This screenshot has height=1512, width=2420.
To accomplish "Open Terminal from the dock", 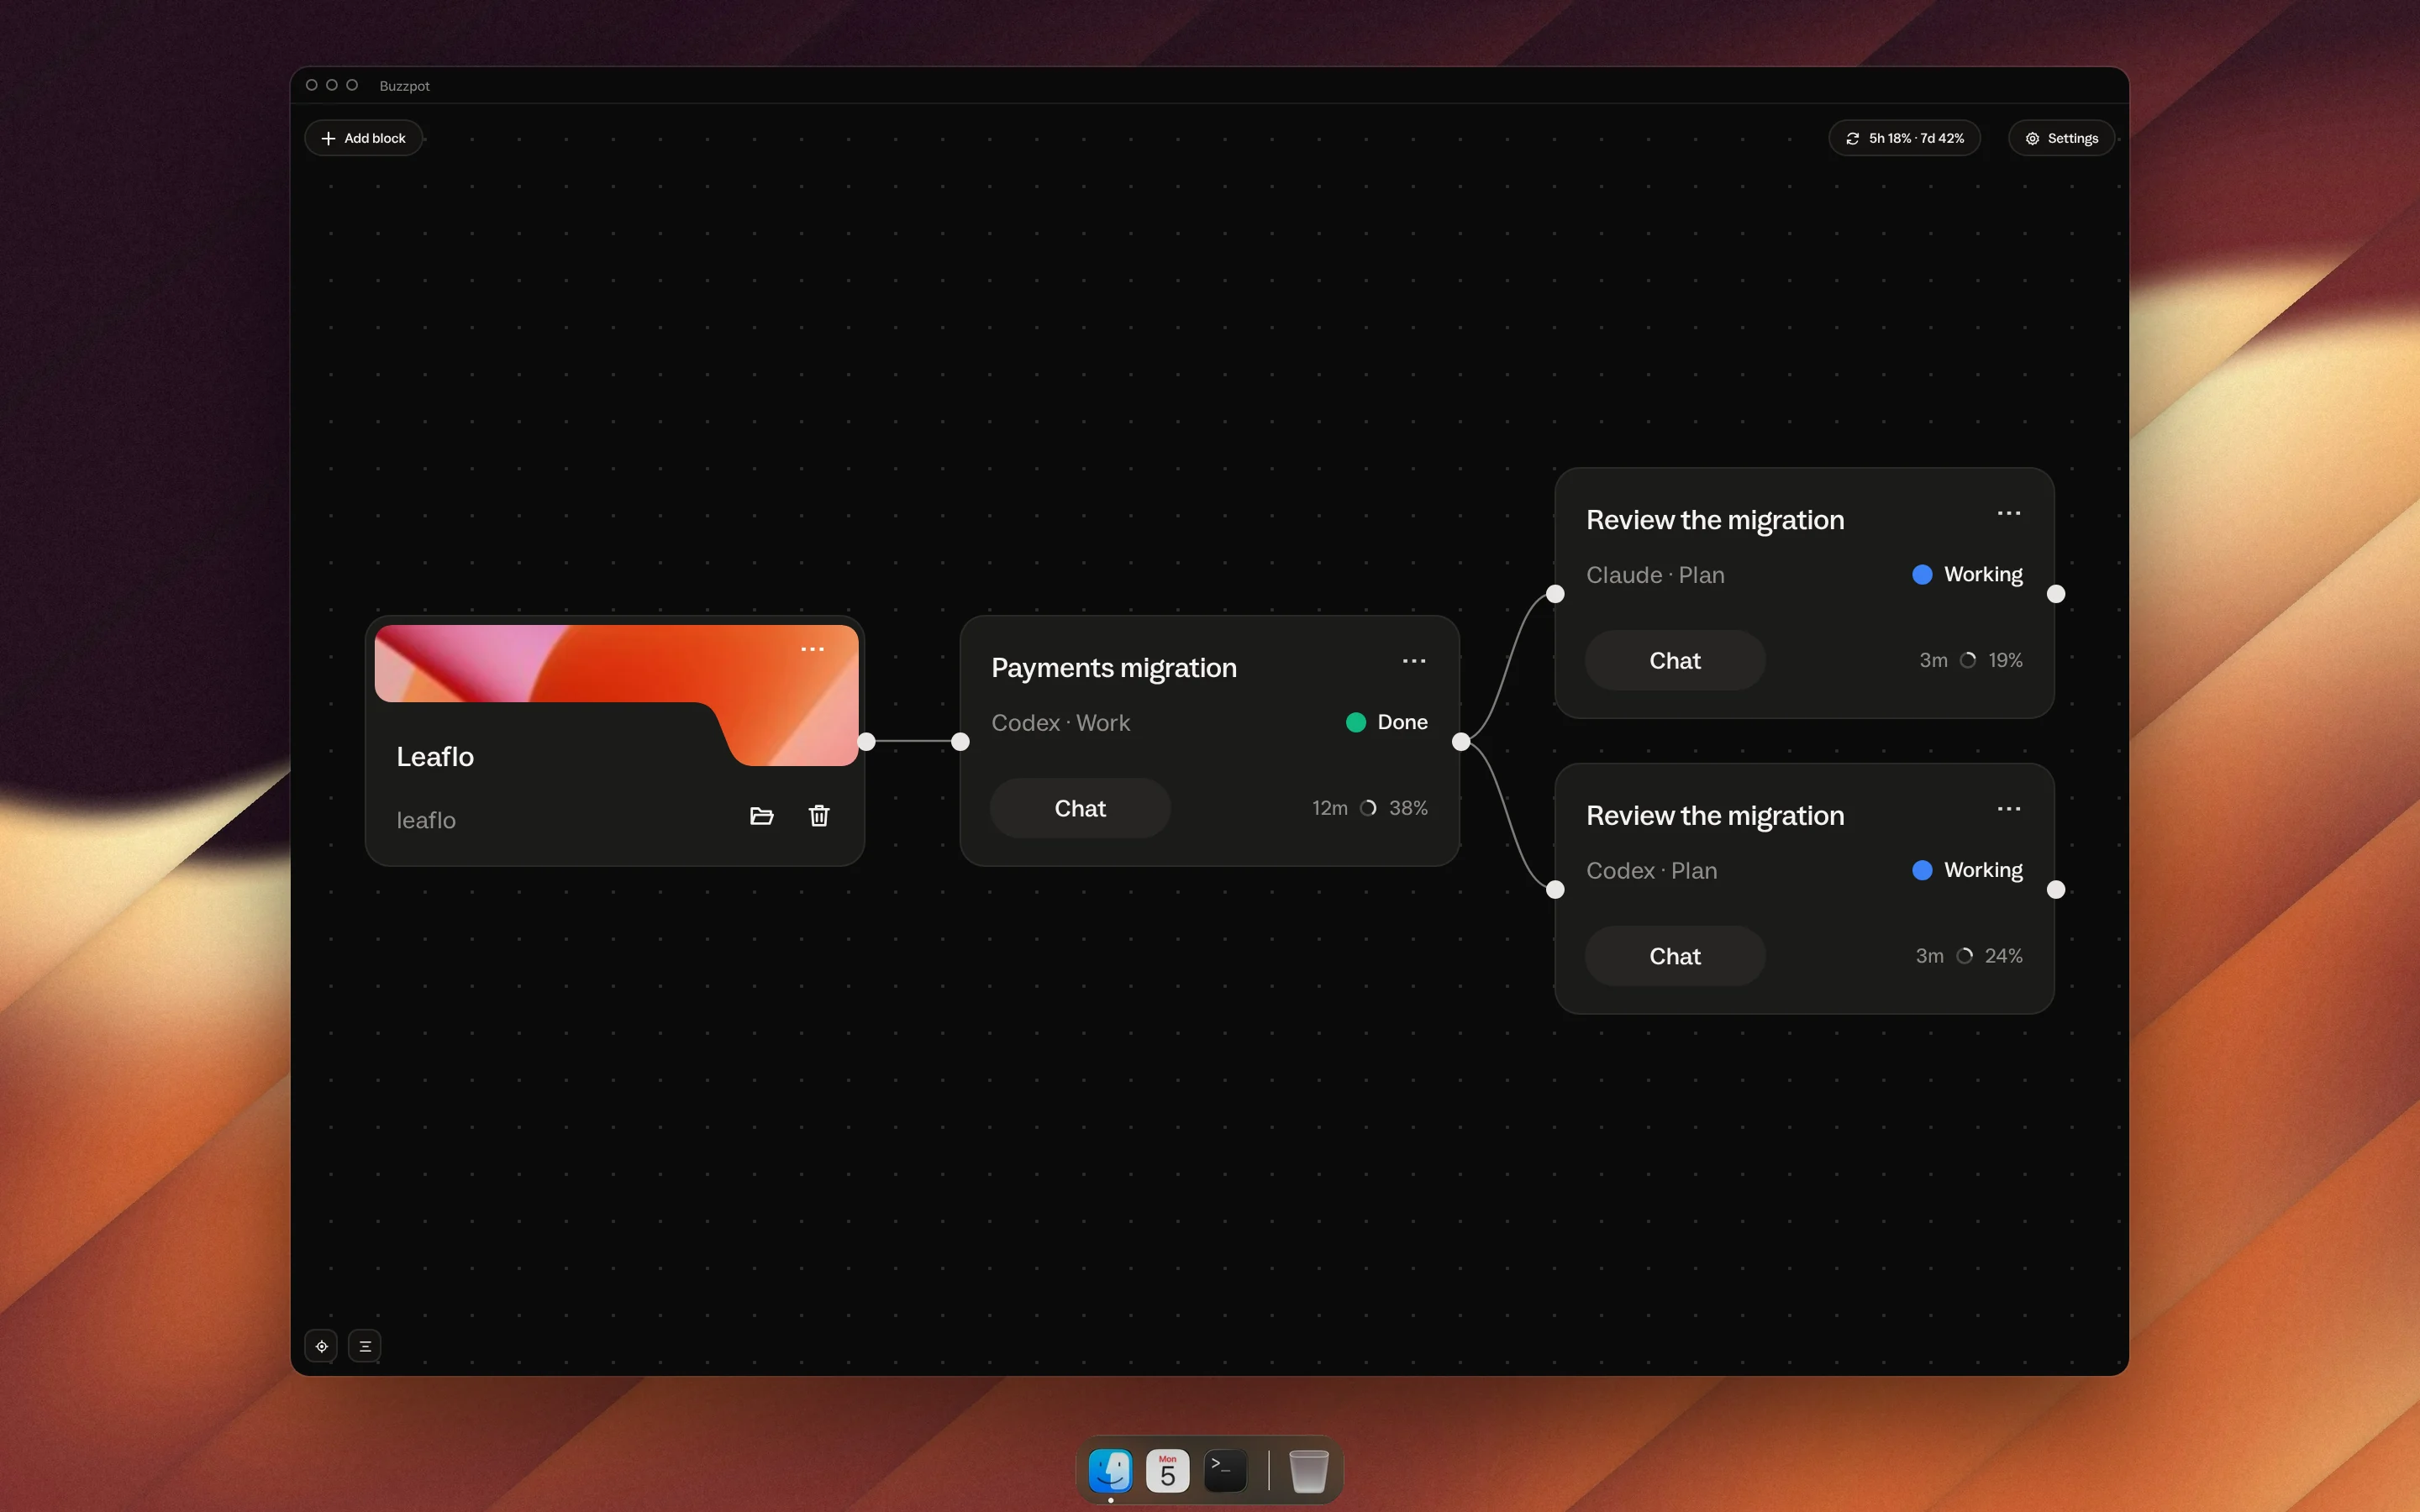I will point(1226,1470).
